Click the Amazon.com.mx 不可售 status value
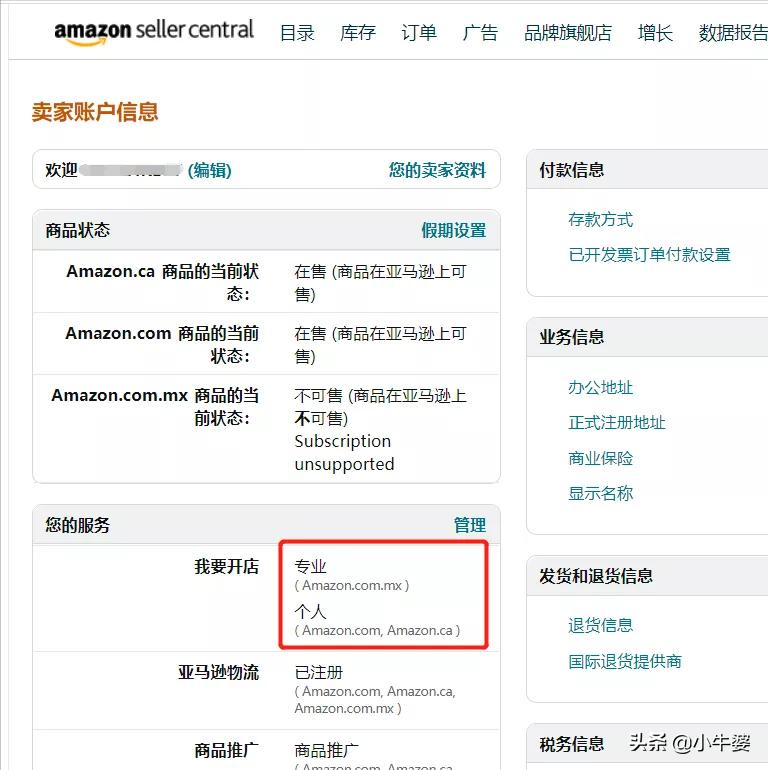The width and height of the screenshot is (768, 770). [x=380, y=407]
